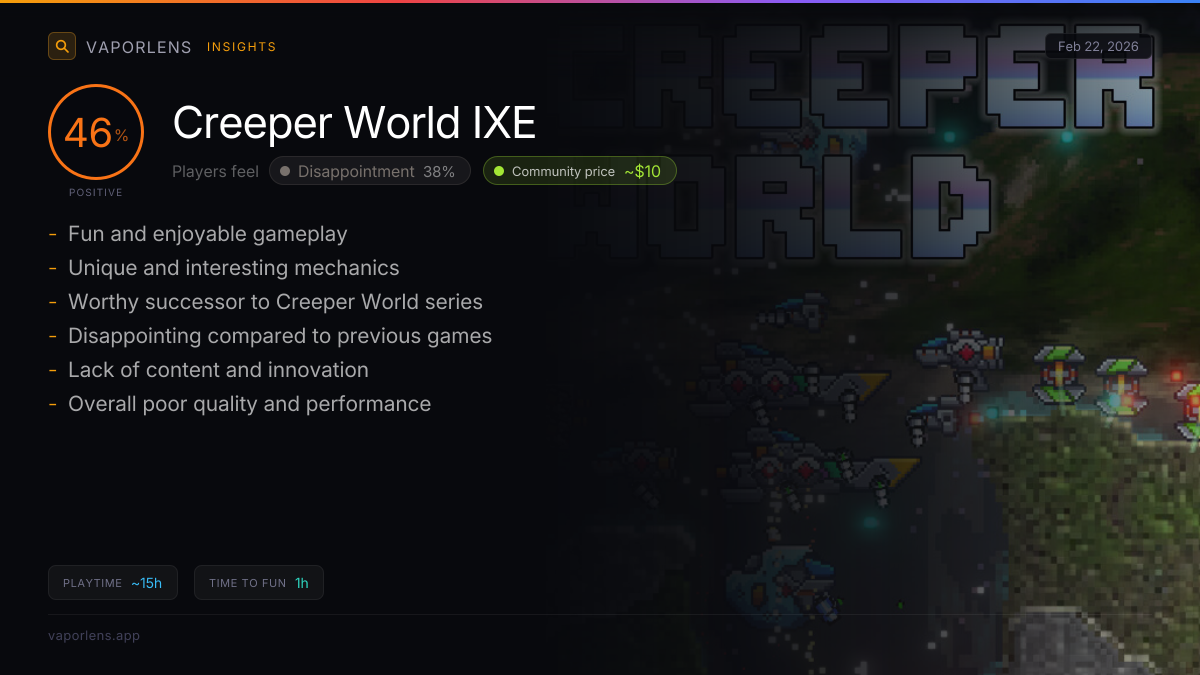Select the INSIGHTS label

[x=242, y=47]
